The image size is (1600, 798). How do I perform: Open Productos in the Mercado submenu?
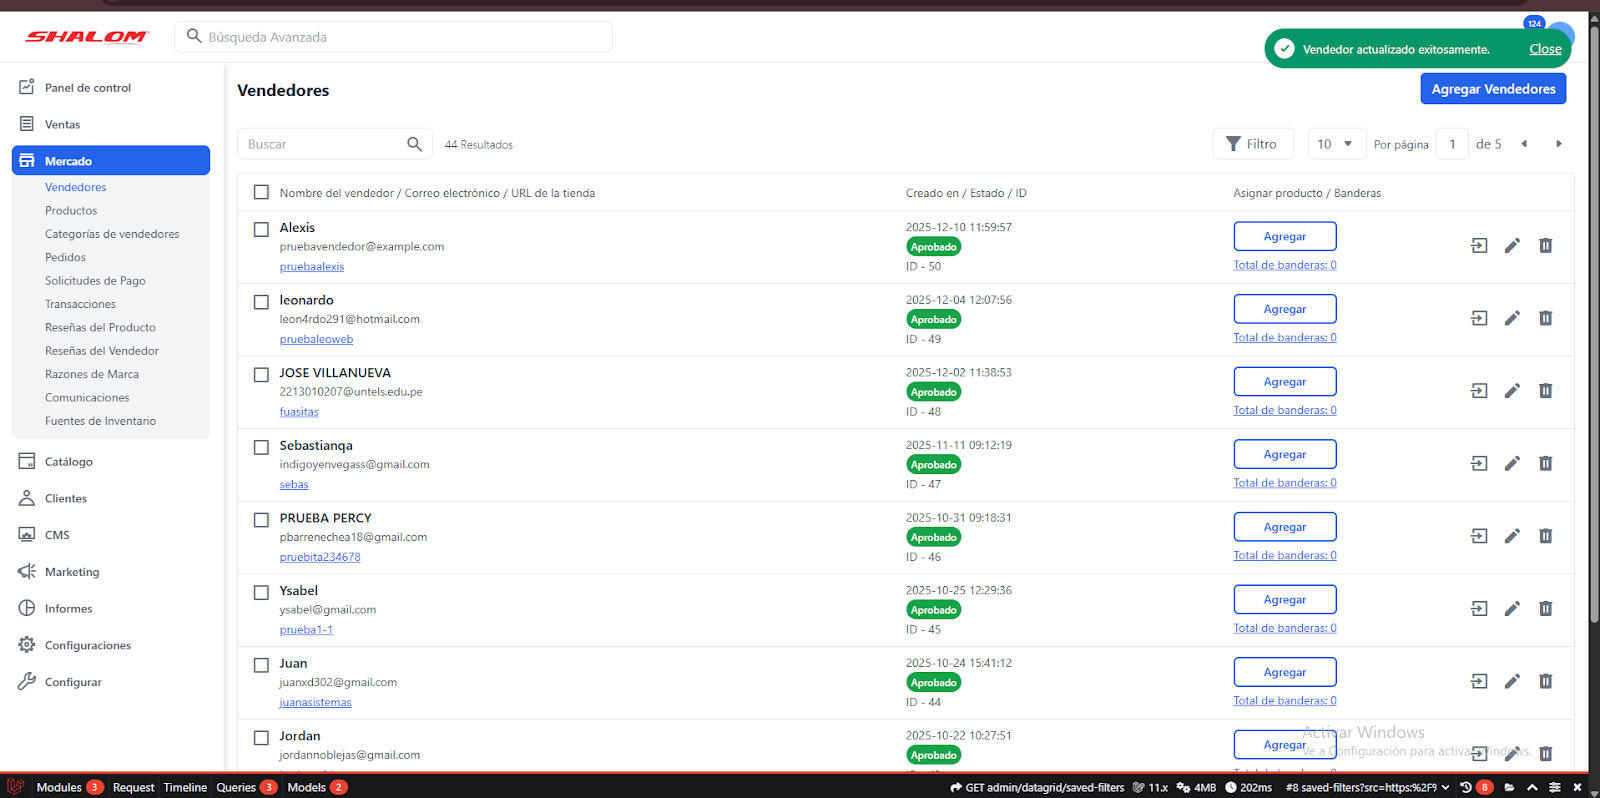pos(71,211)
